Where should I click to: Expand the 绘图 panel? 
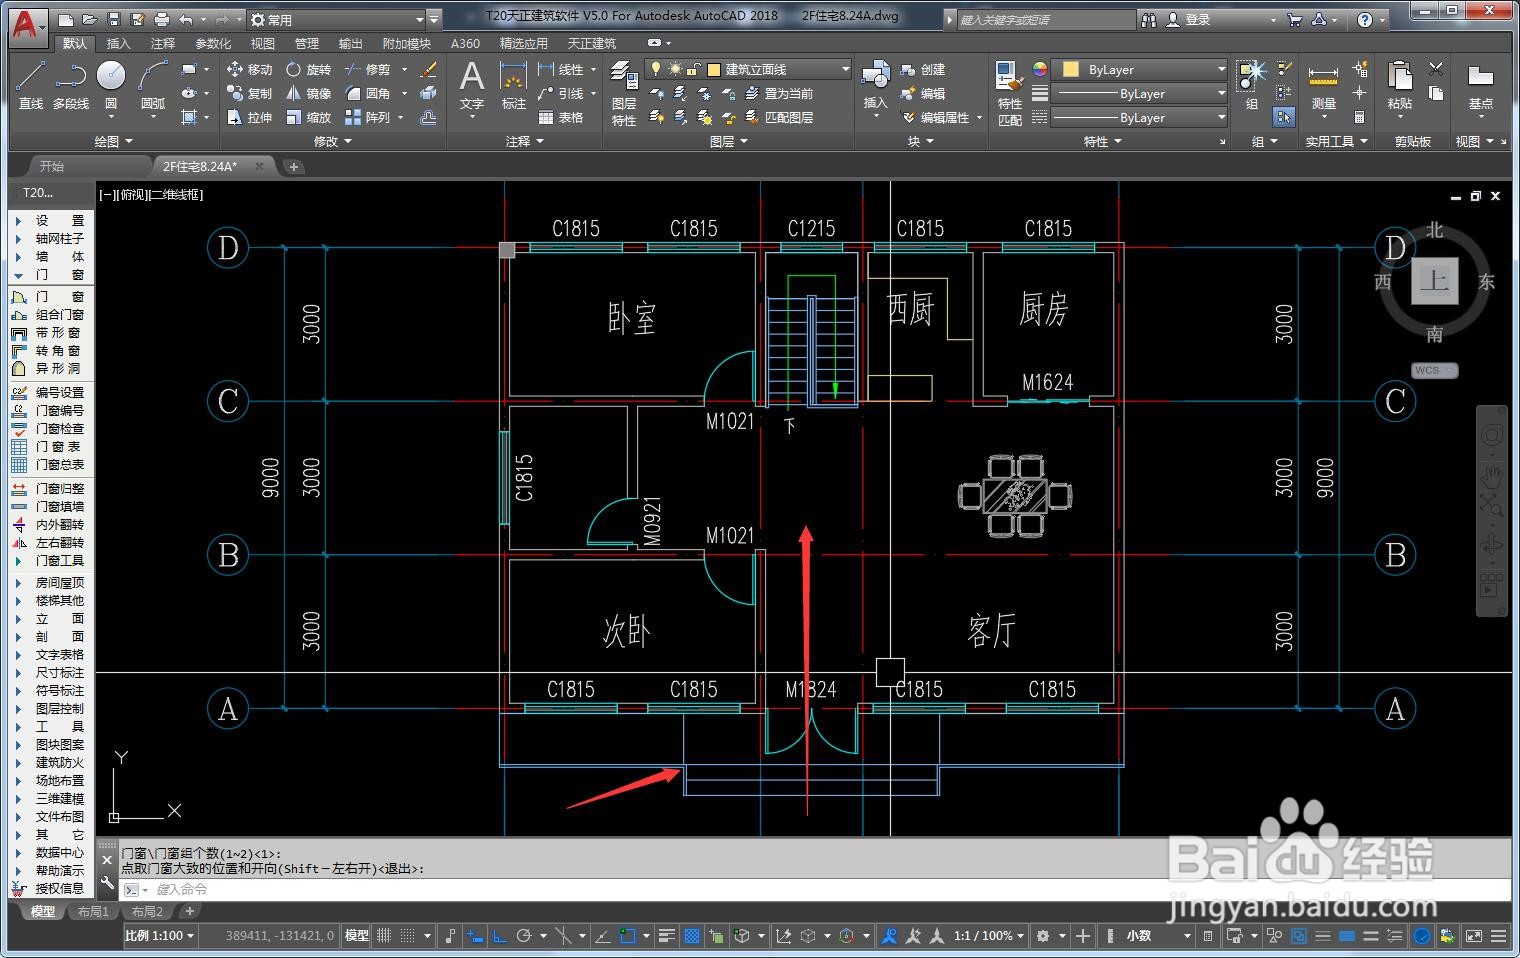[114, 142]
